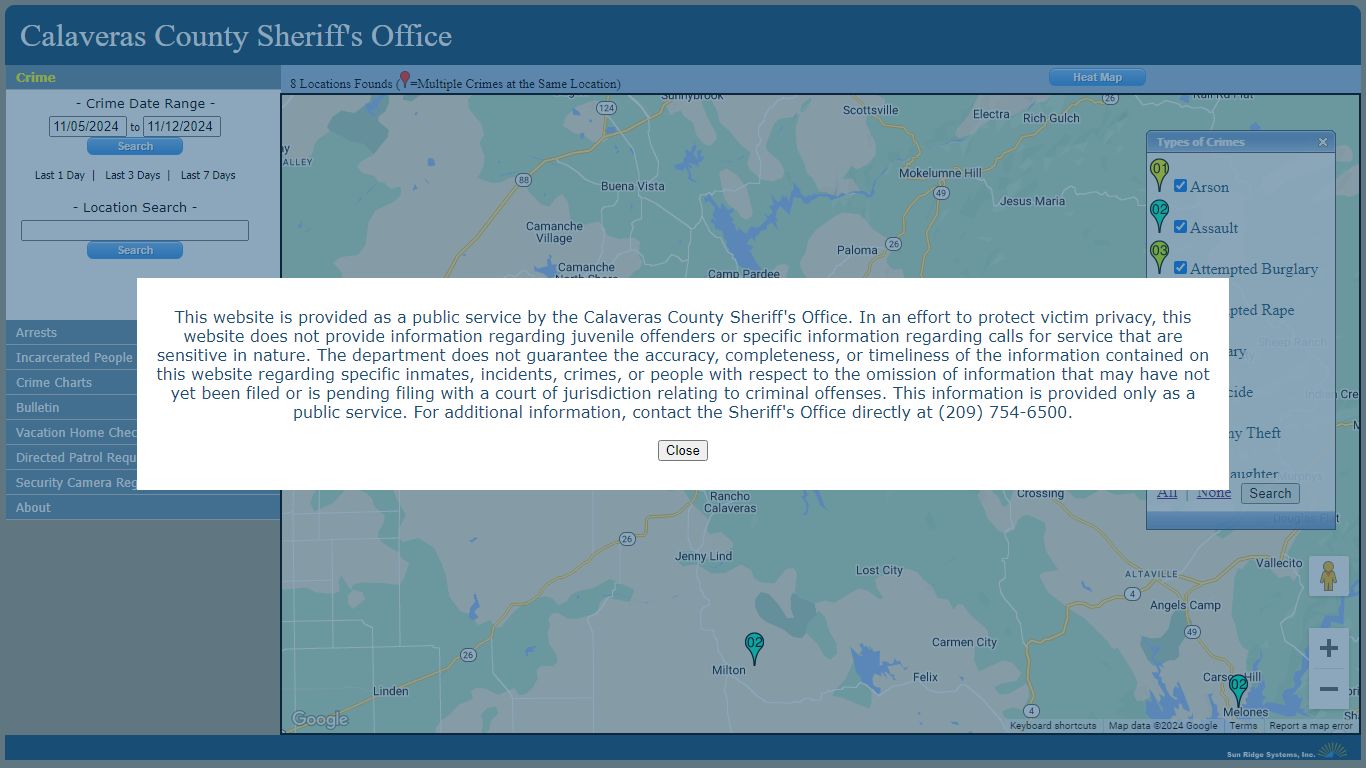Screen dimensions: 1366x768
Task: Click the Carmen City map label
Action: [964, 642]
